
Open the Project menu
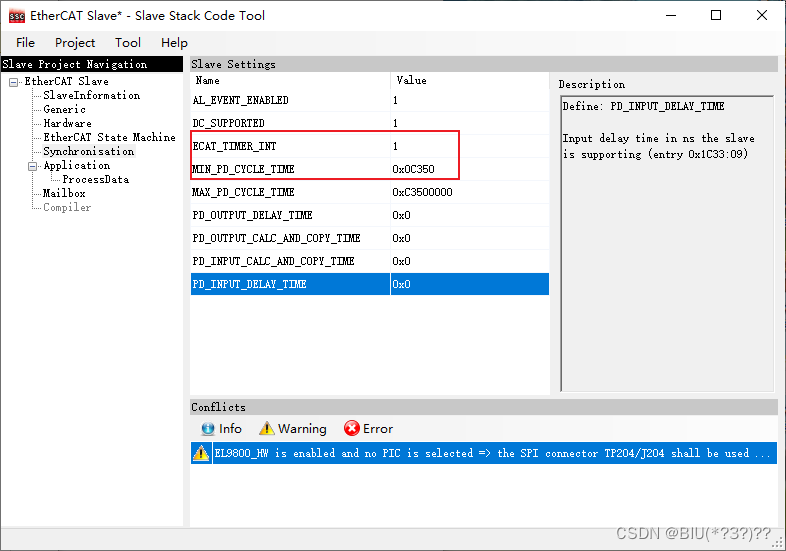pos(75,43)
